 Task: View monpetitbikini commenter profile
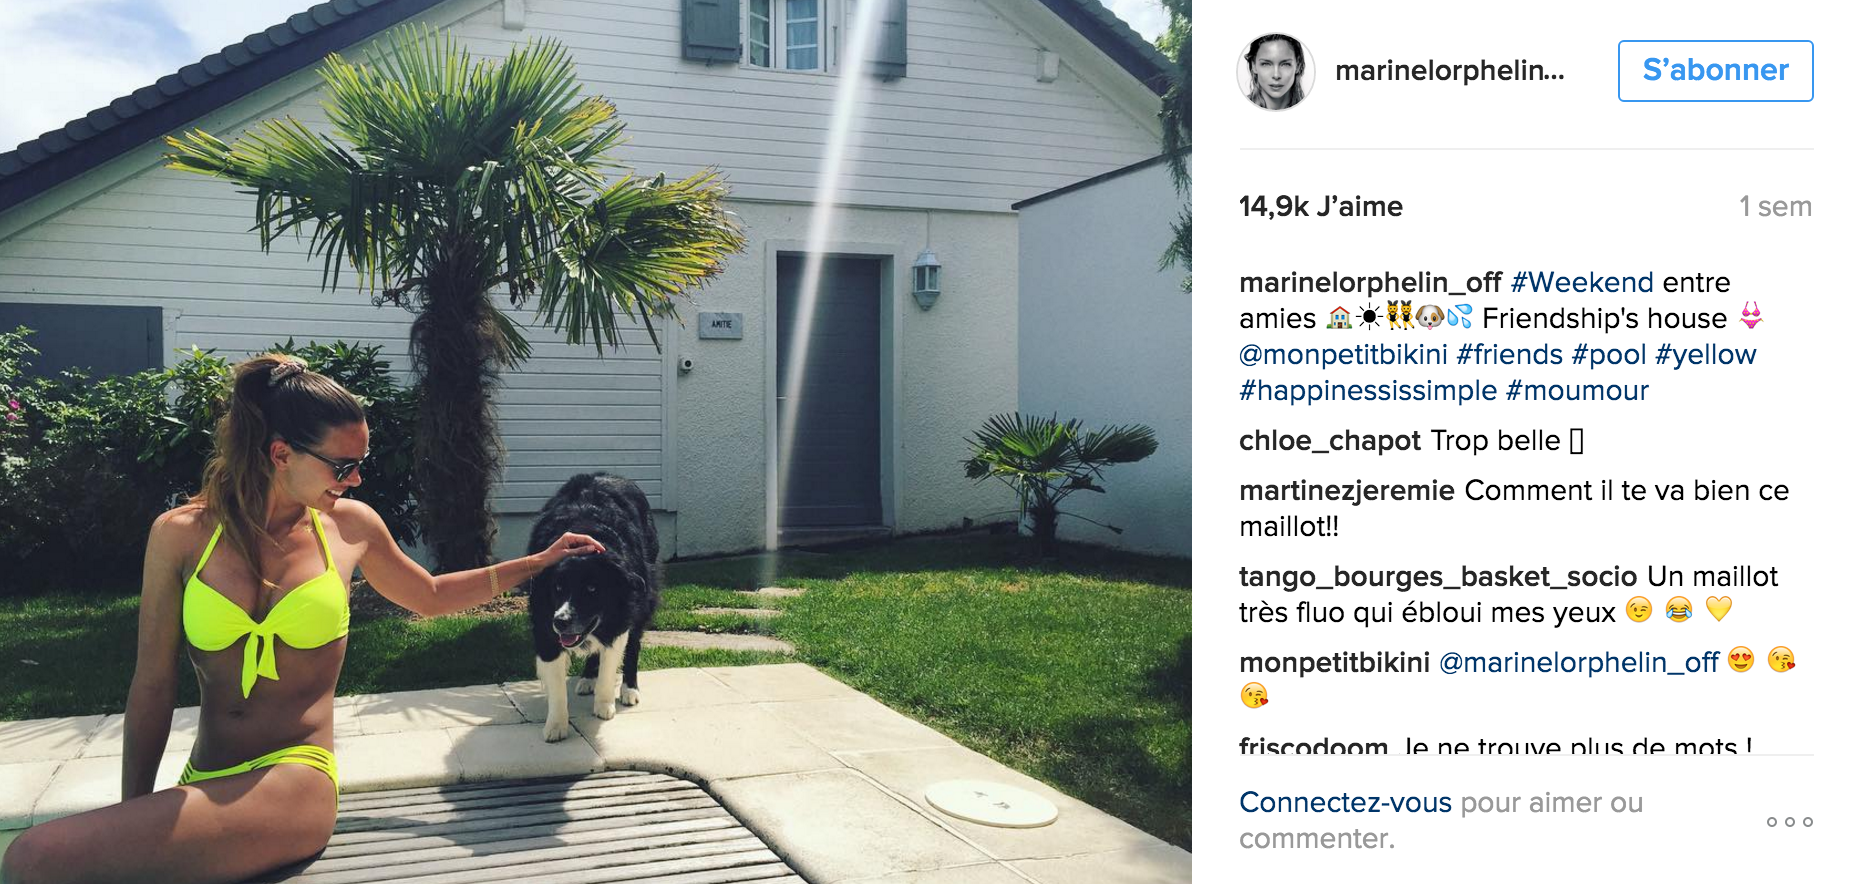coord(1334,663)
